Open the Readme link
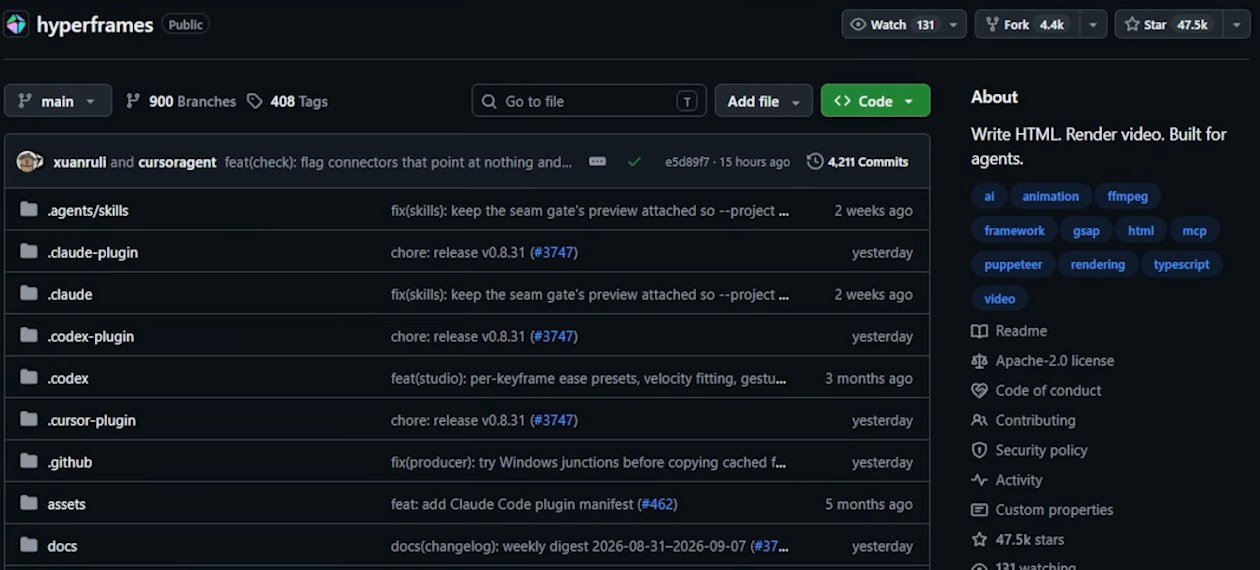Viewport: 1260px width, 570px height. [x=1009, y=331]
